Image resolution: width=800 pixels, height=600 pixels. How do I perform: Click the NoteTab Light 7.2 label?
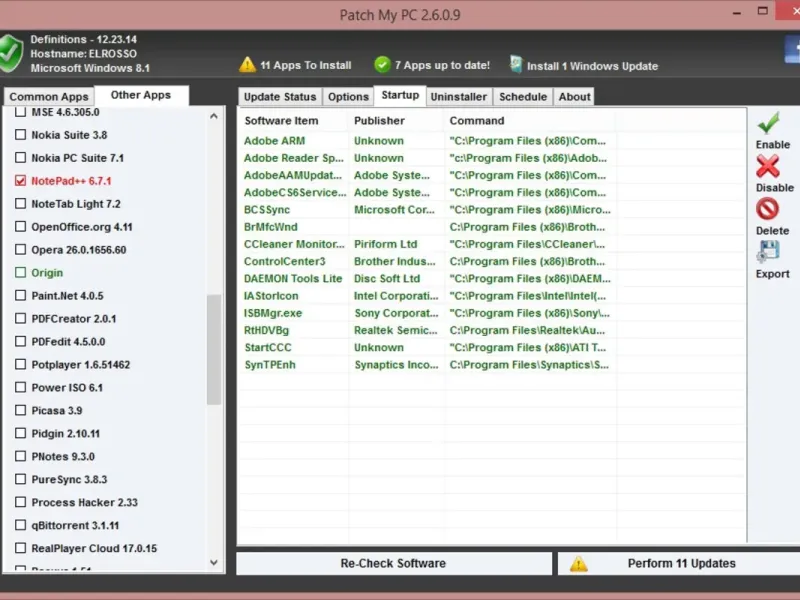tap(76, 204)
